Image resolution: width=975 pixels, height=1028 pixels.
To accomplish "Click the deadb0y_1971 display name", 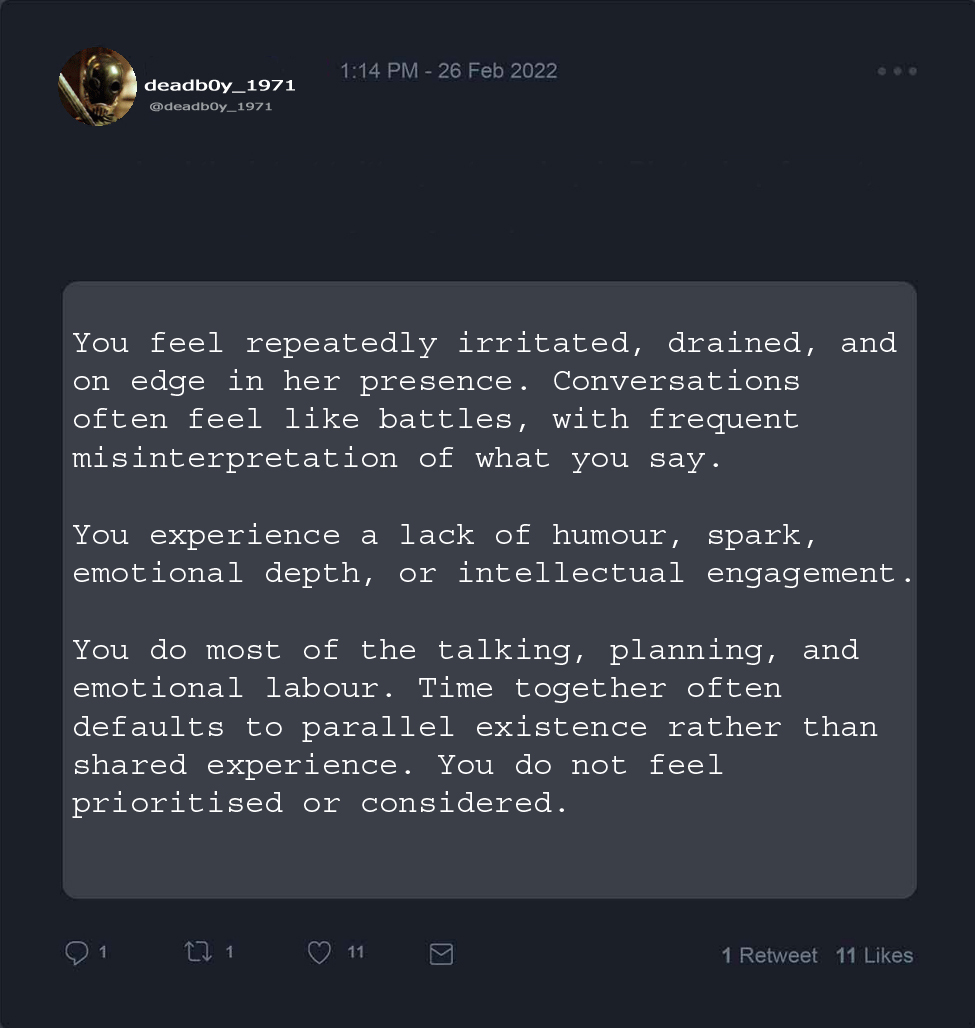I will [x=219, y=85].
